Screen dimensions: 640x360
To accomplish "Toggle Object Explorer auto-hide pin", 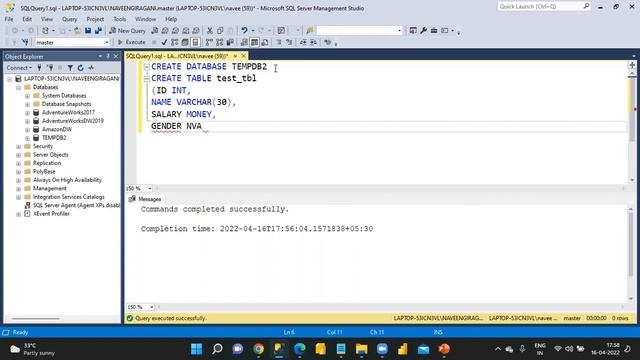I will 108,56.
